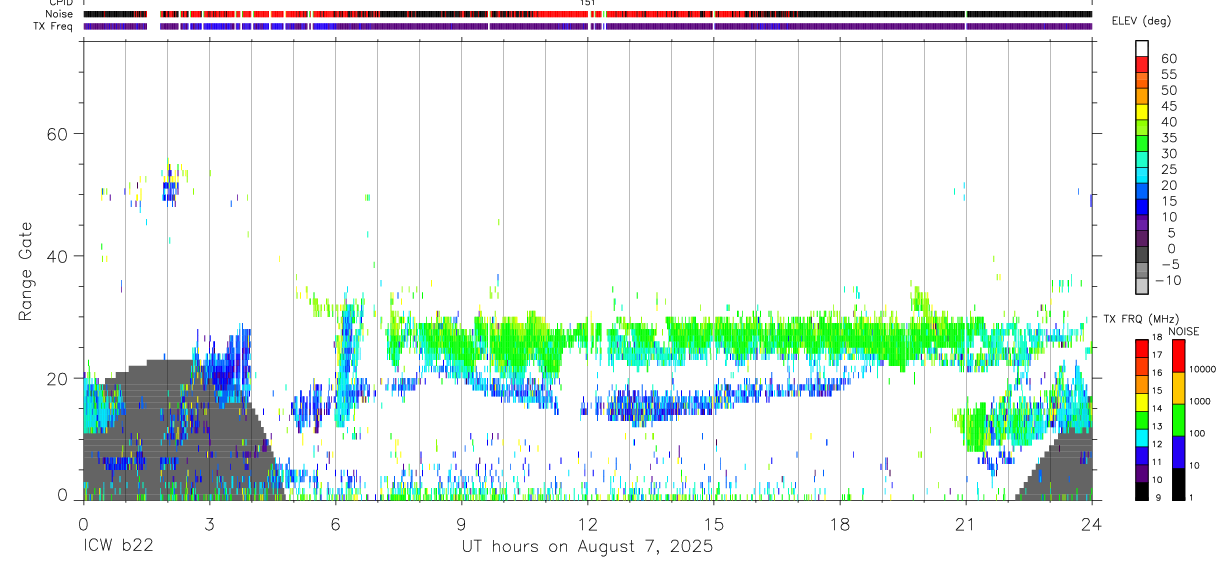The width and height of the screenshot is (1228, 567).
Task: Click the 'ELEV (deg)' color bar title
Action: (x=1141, y=21)
